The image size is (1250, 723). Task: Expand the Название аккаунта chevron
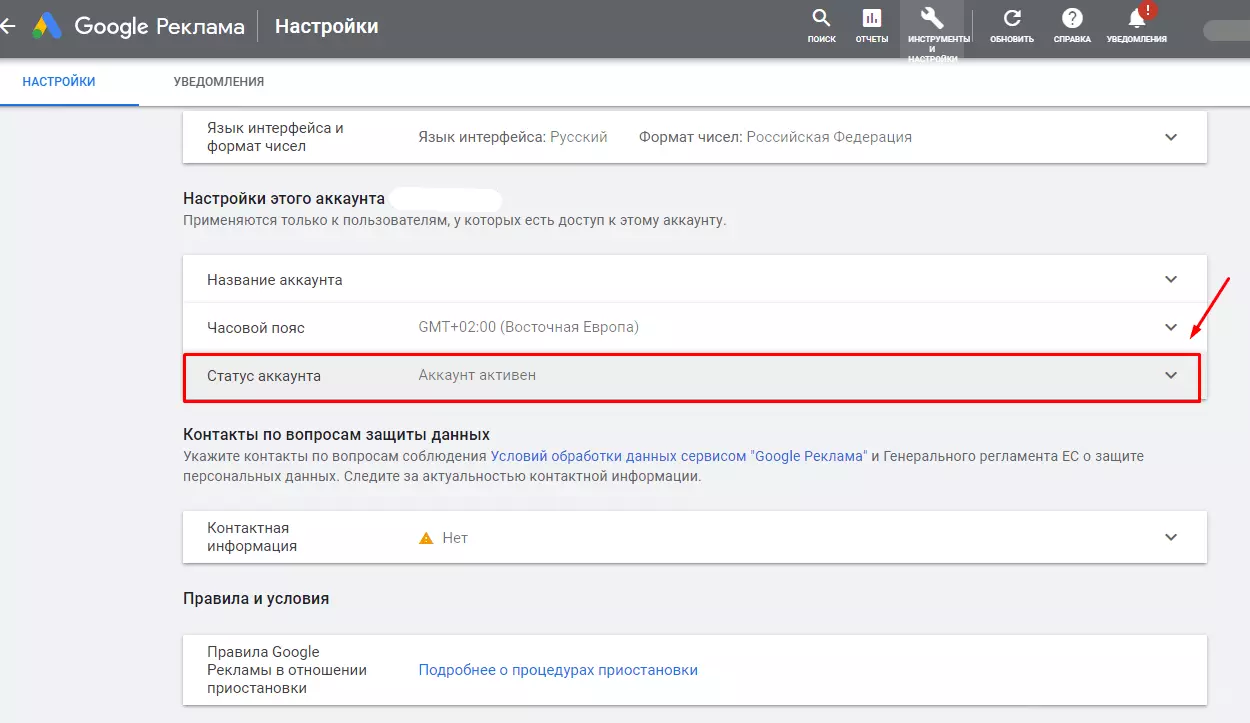1171,279
